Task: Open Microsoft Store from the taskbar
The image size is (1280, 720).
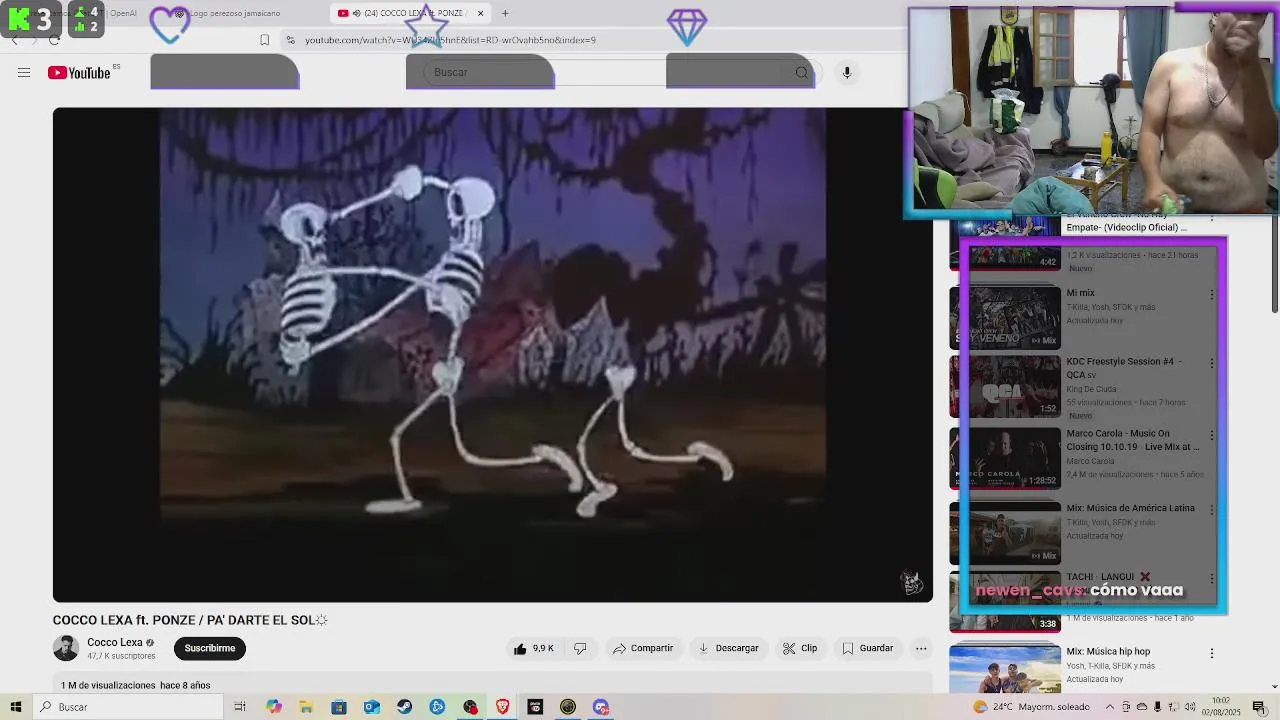Action: click(339, 707)
